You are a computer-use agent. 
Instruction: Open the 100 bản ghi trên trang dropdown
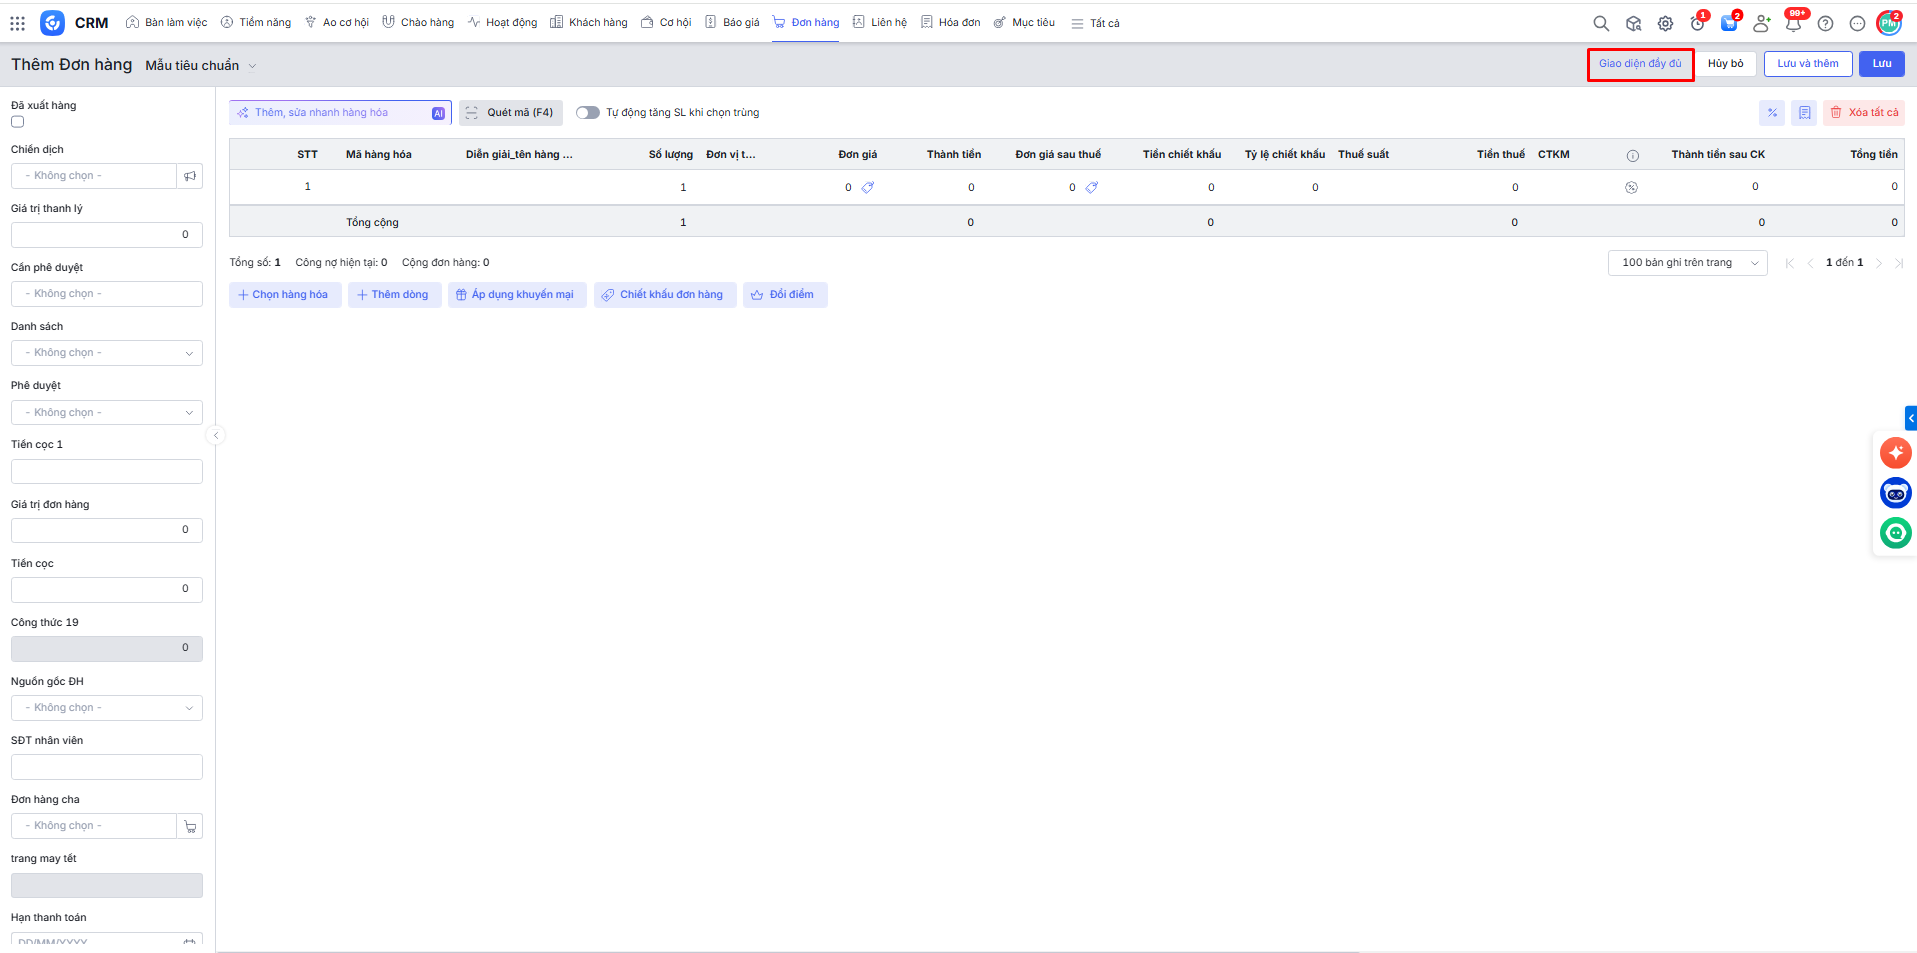pyautogui.click(x=1687, y=263)
